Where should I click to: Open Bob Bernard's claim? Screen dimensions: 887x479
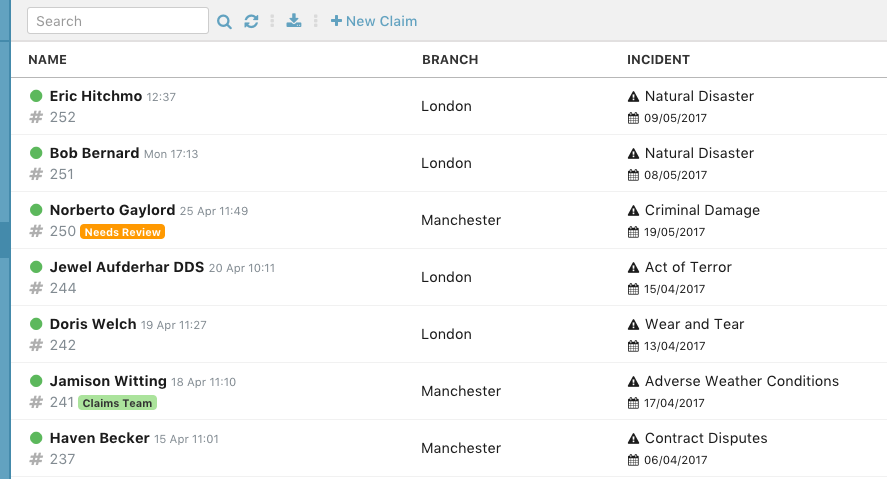point(94,153)
